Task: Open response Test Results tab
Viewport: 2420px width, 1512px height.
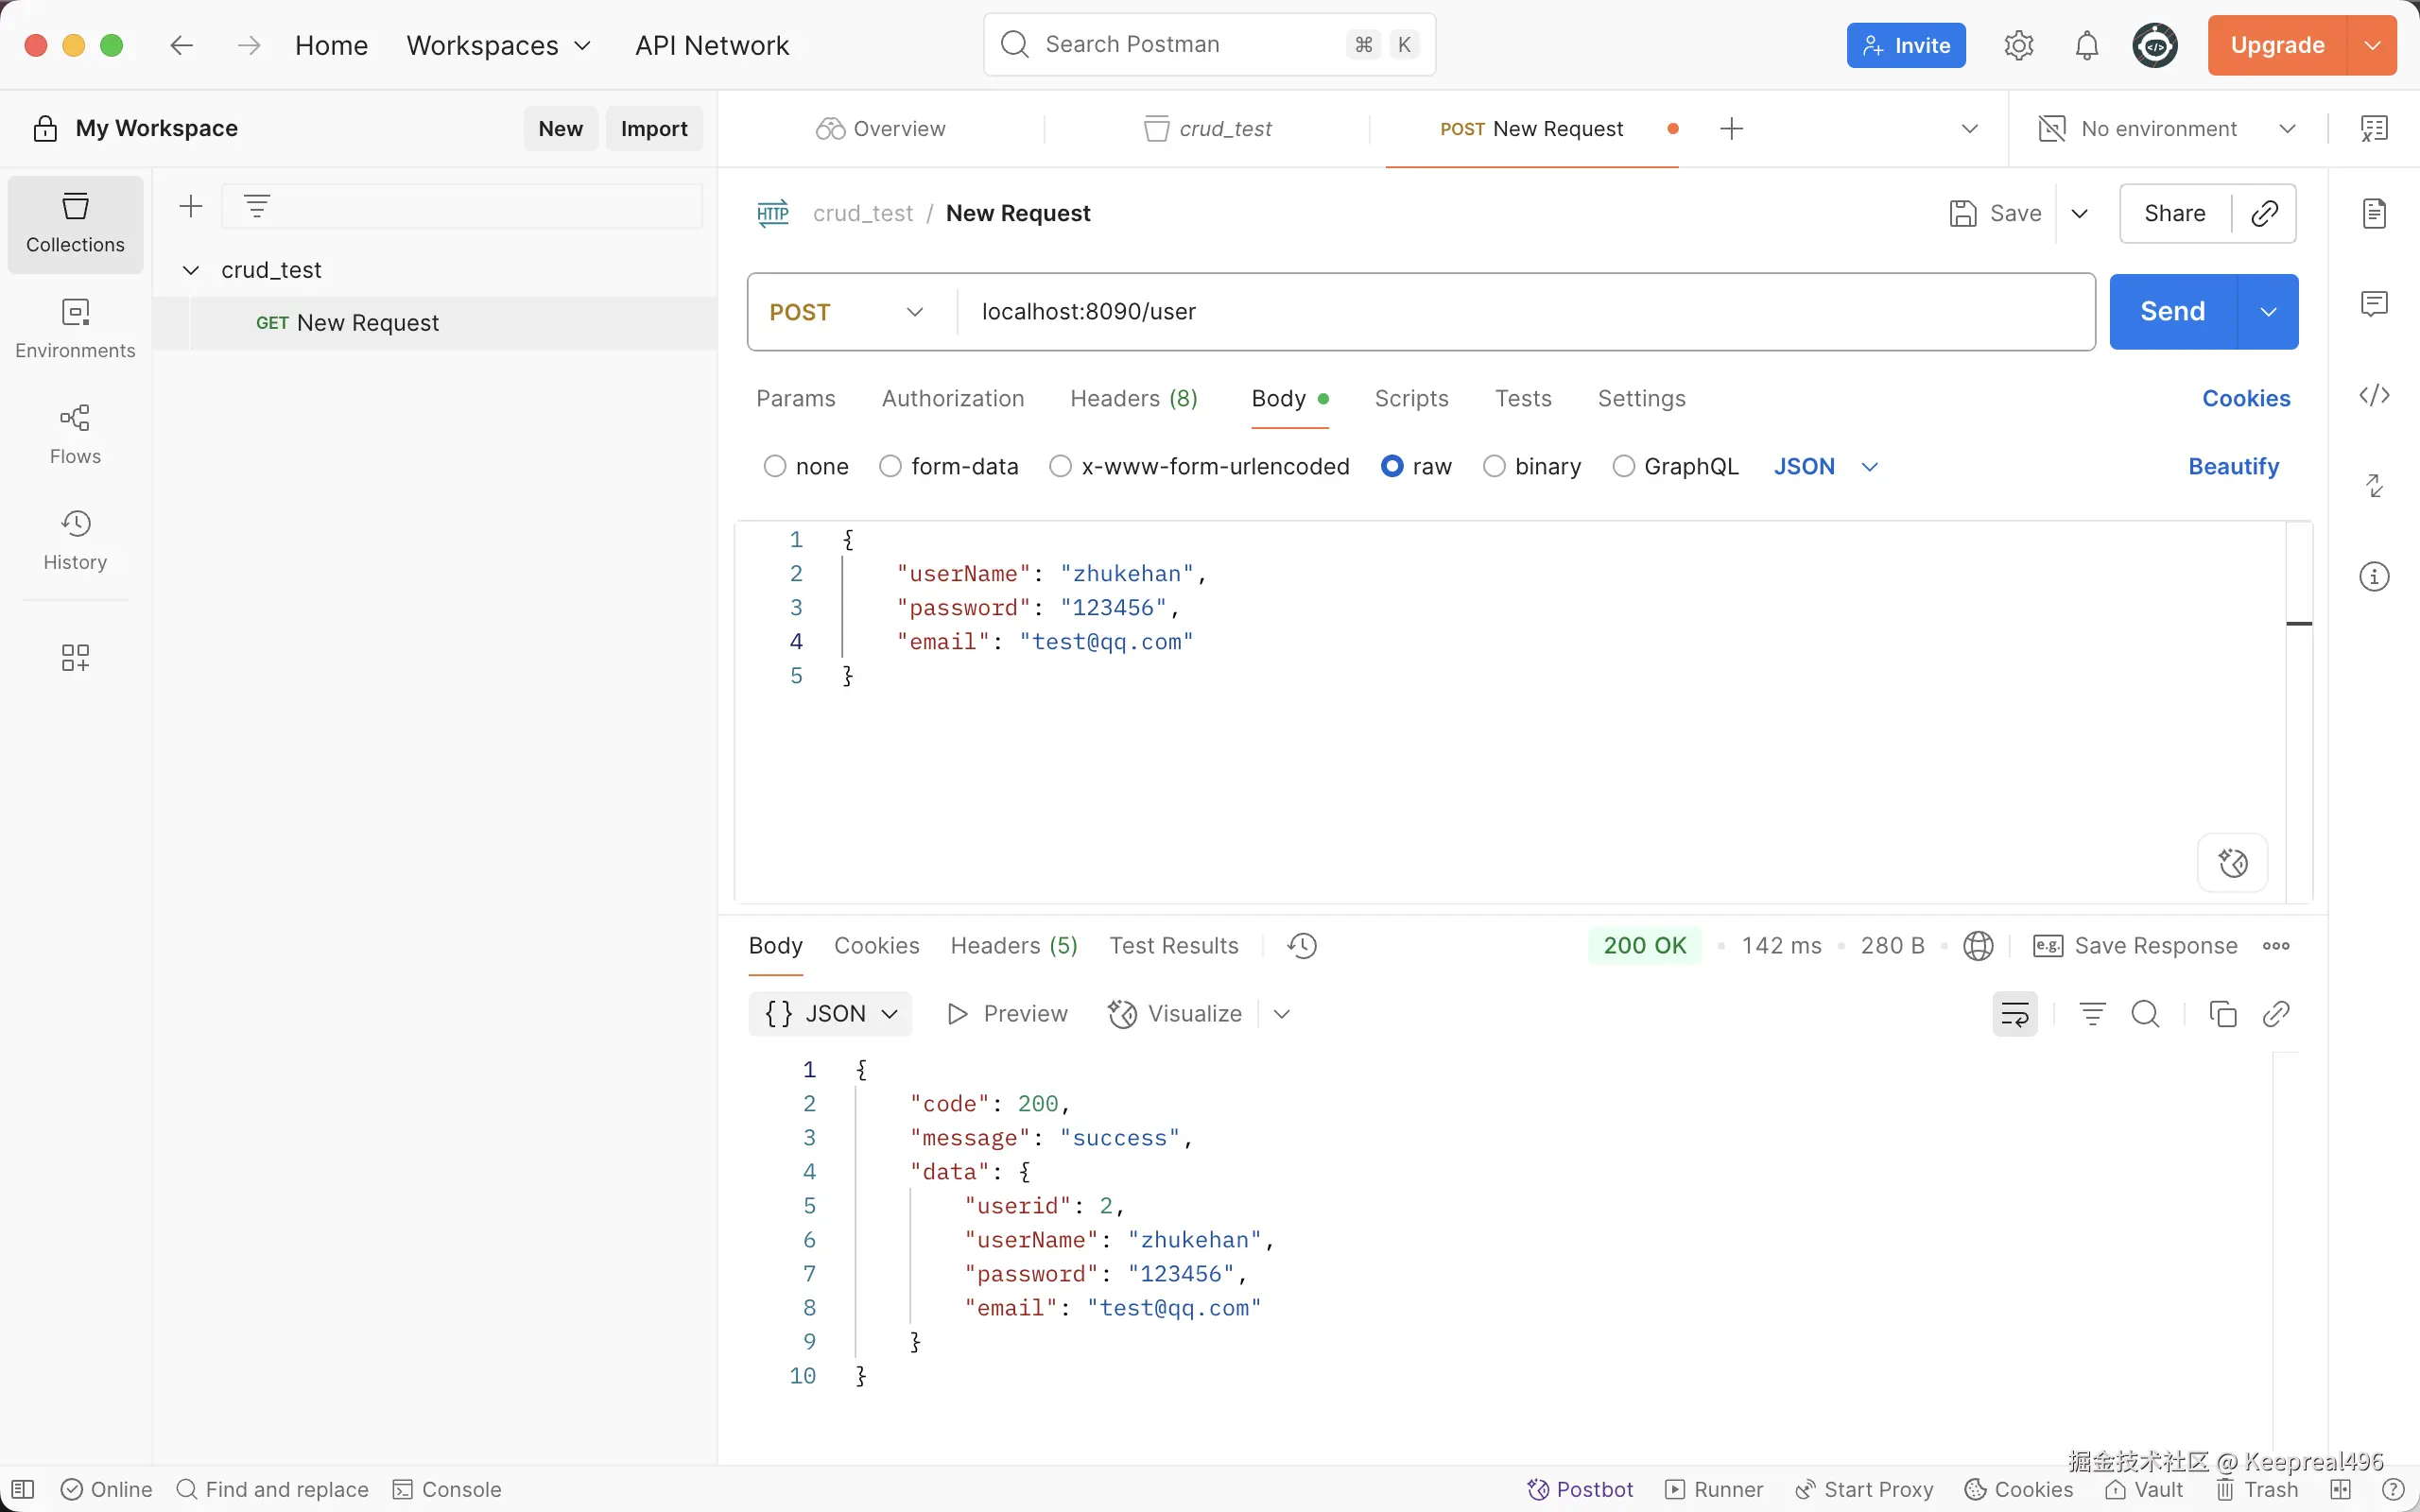Action: (1173, 945)
